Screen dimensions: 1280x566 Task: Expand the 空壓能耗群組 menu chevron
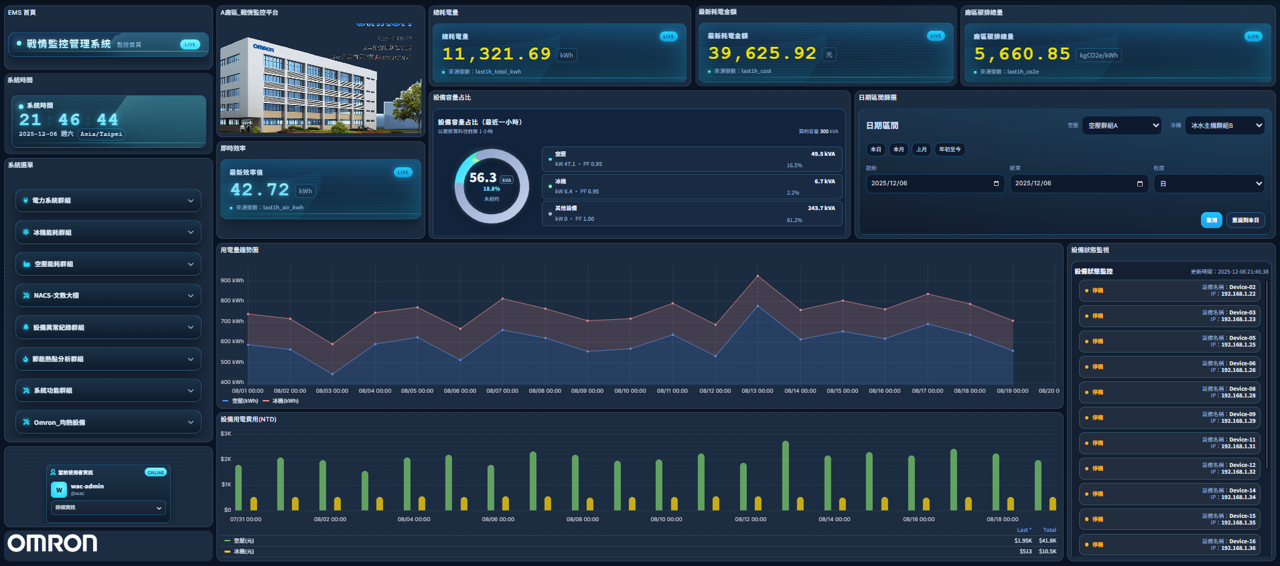click(x=191, y=264)
